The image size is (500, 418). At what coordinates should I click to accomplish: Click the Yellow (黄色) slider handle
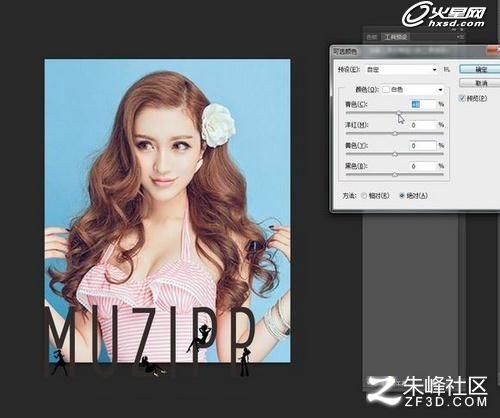395,154
